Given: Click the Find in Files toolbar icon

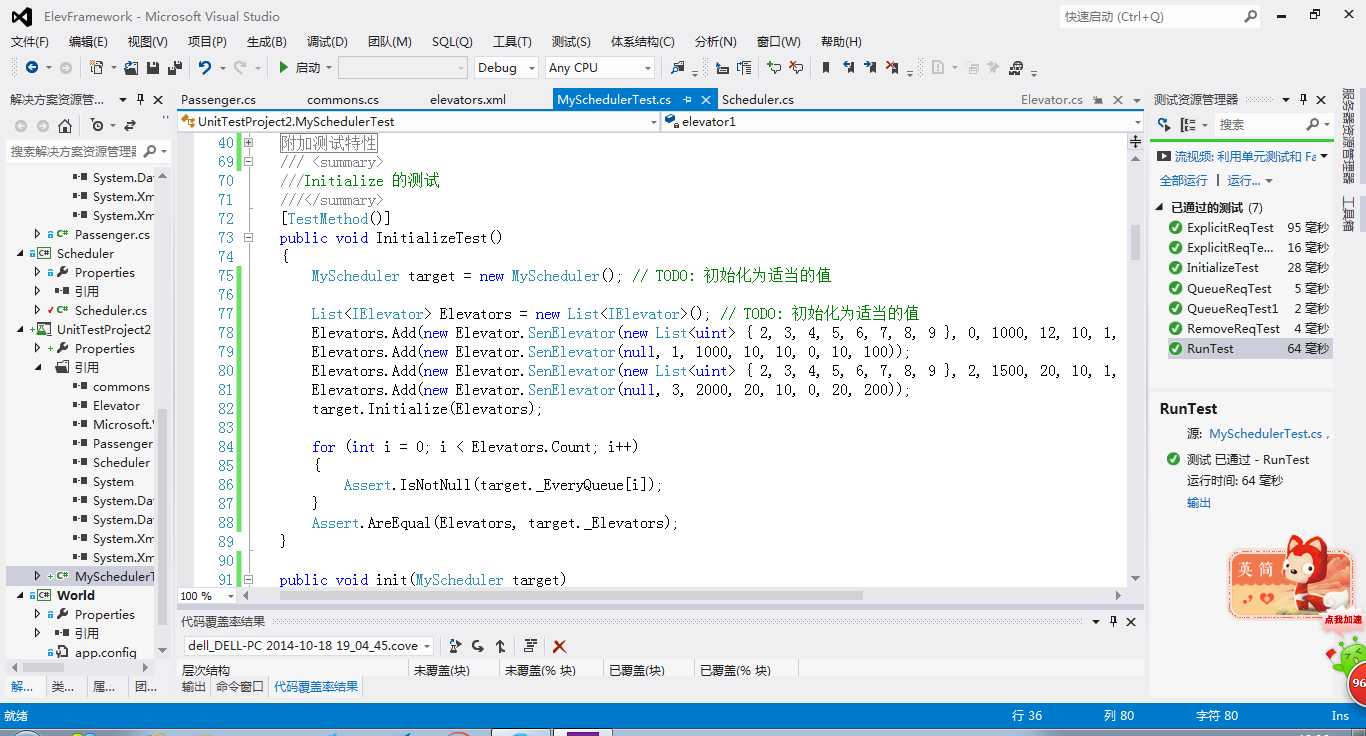Looking at the screenshot, I should (x=678, y=68).
